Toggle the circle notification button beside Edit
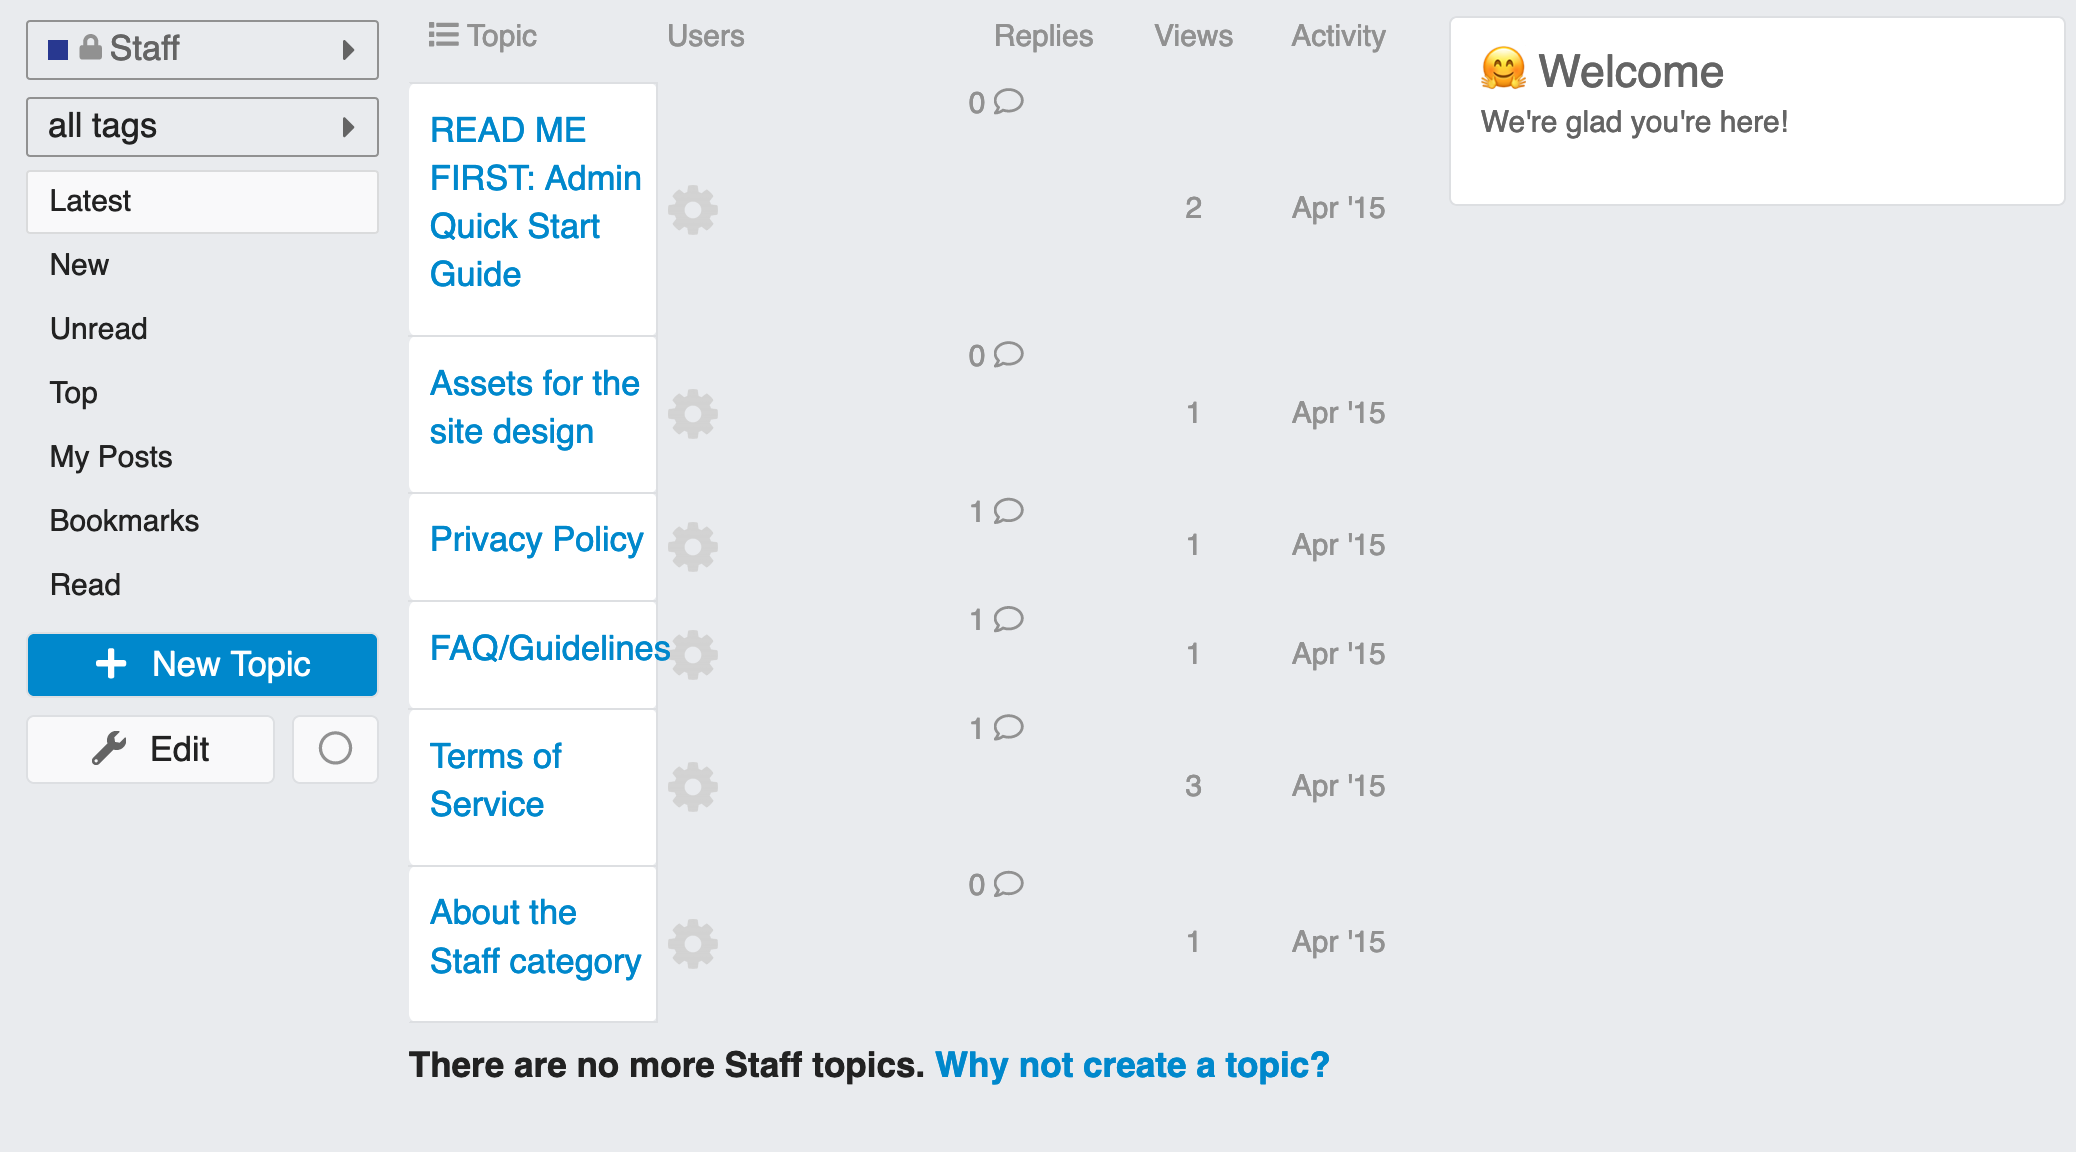This screenshot has width=2076, height=1152. [335, 749]
